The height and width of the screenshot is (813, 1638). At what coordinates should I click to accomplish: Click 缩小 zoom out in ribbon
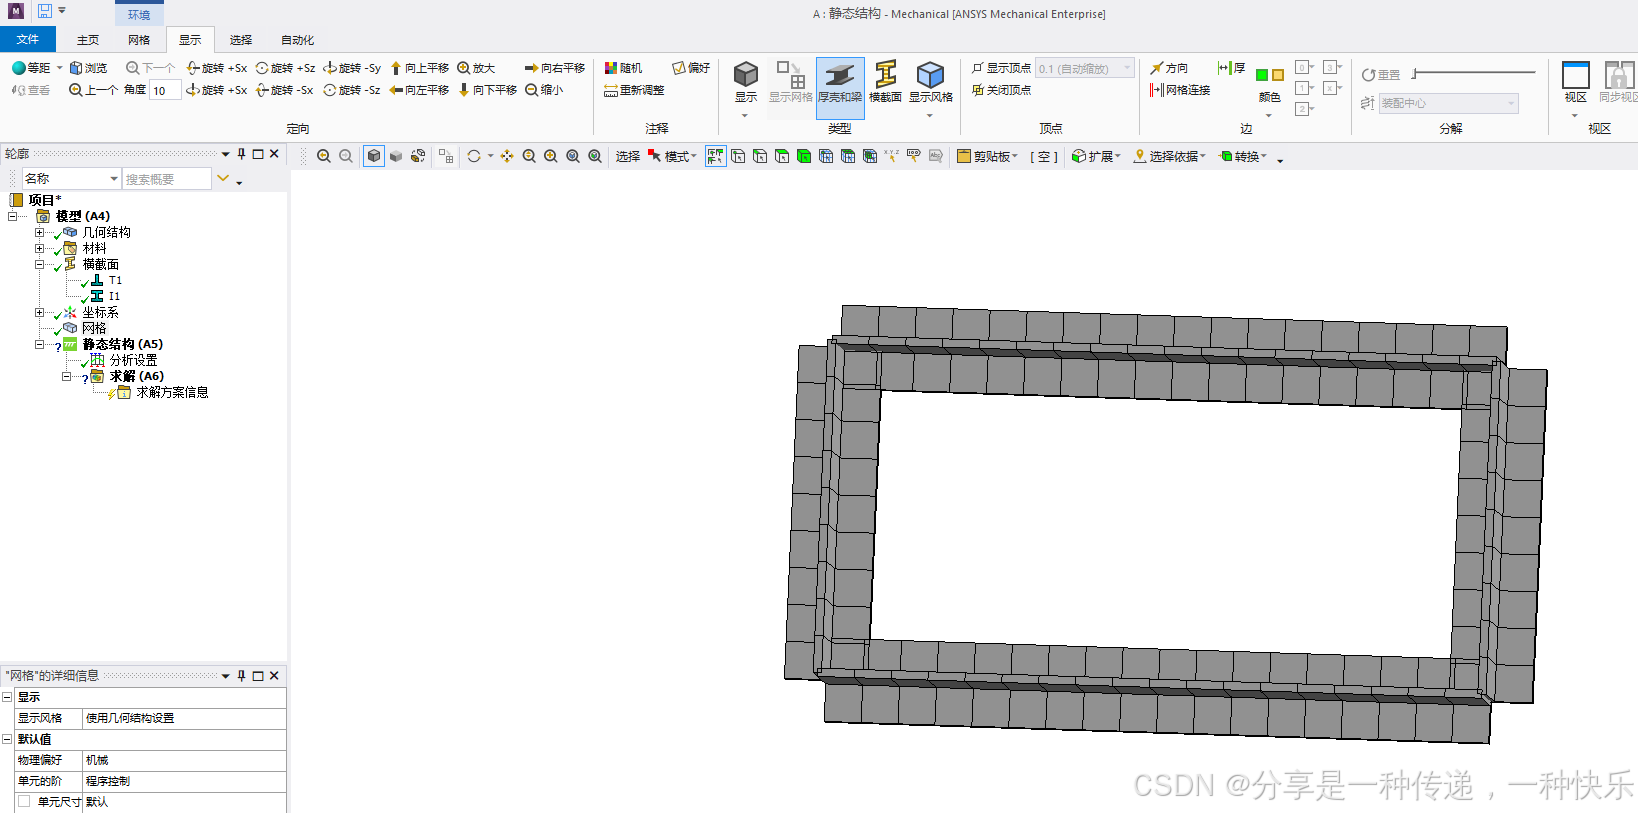(544, 90)
